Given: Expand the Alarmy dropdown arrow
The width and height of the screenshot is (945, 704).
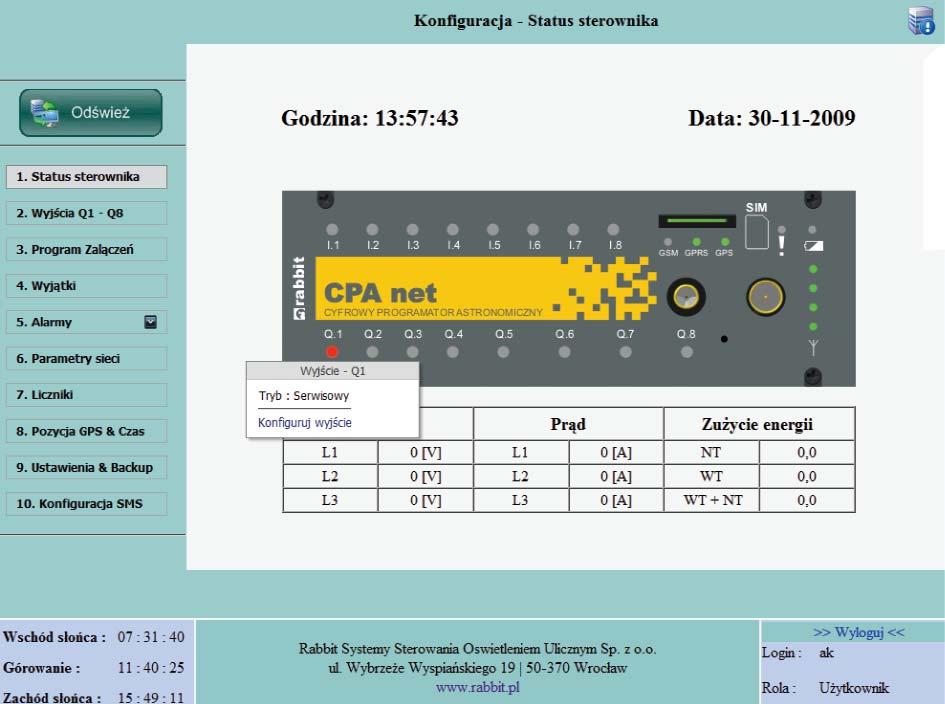Looking at the screenshot, I should (151, 322).
